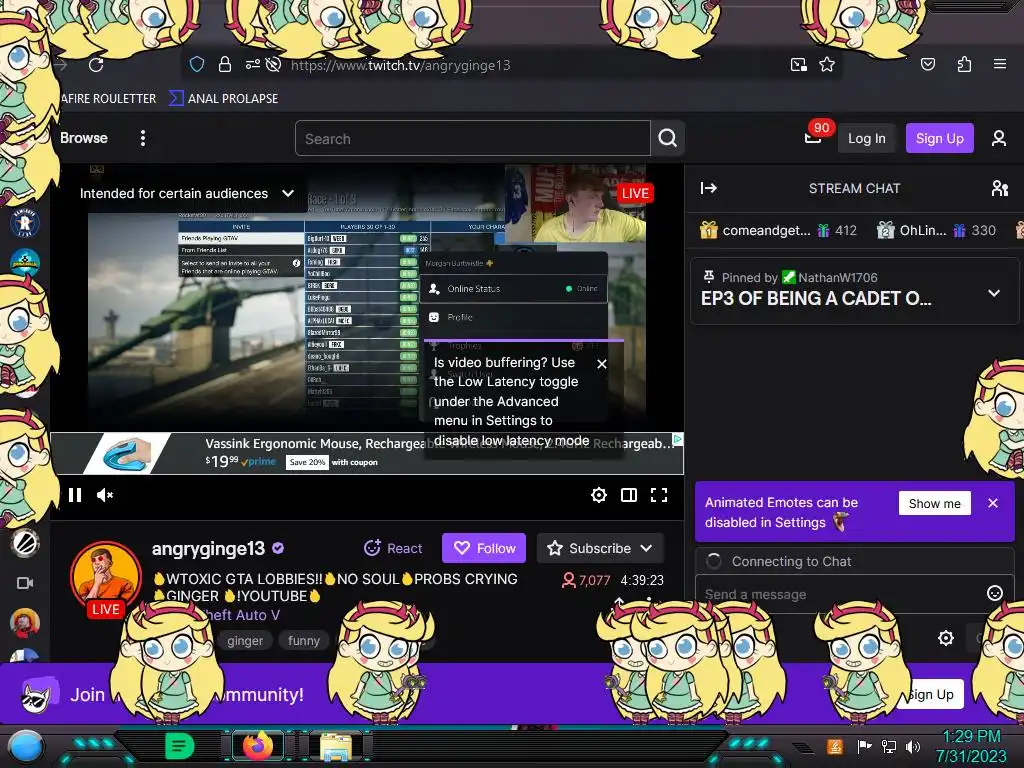Switch to theatre mode icon

point(629,495)
